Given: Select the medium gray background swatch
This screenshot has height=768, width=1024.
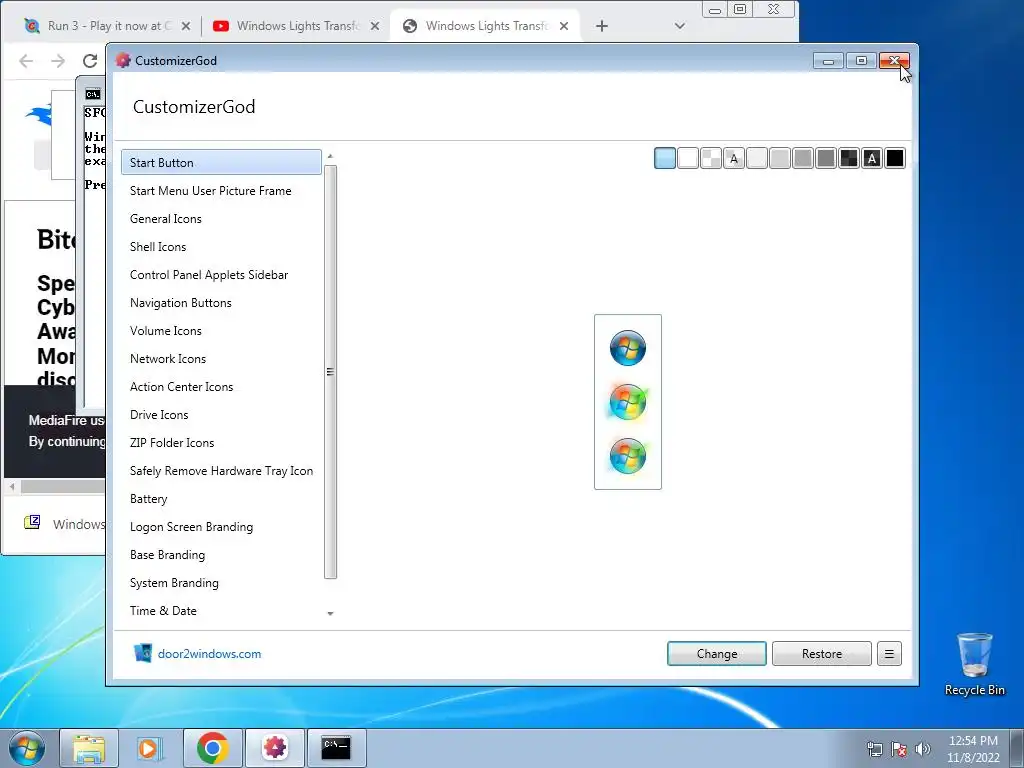Looking at the screenshot, I should tap(803, 158).
